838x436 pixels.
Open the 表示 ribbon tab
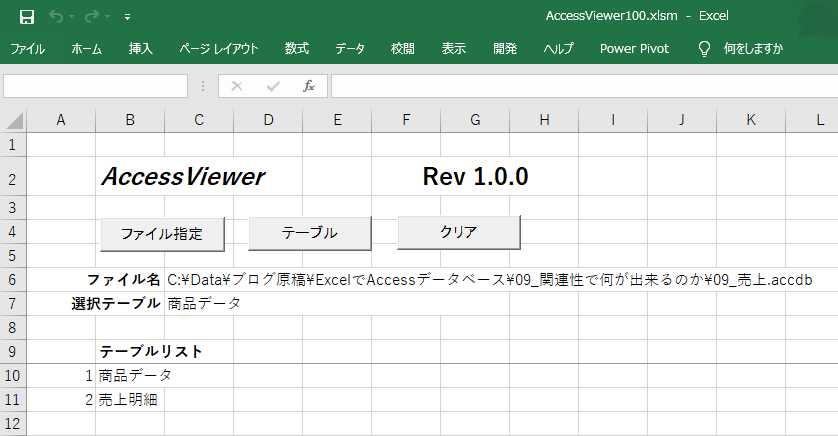coord(454,49)
